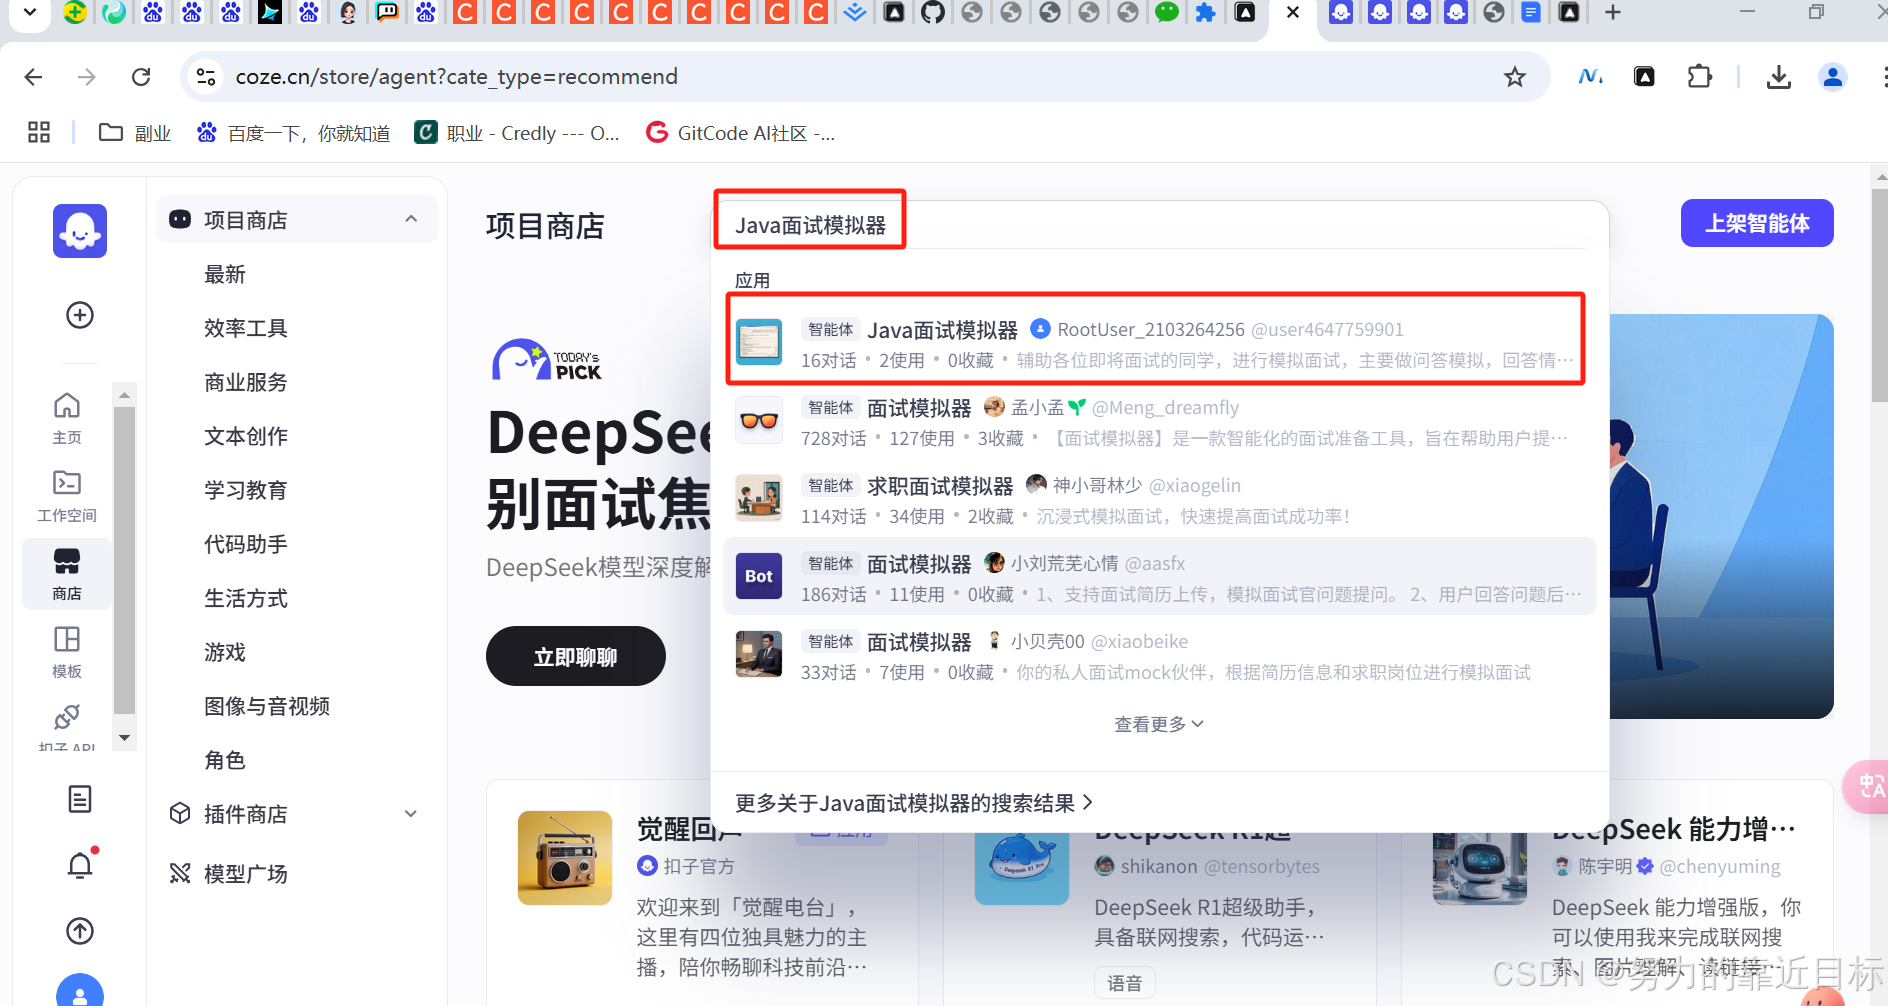Select the 学习教育 category

246,490
